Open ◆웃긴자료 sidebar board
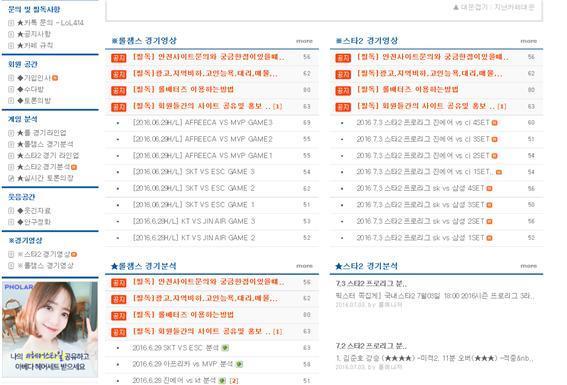The image size is (567, 385). point(34,210)
